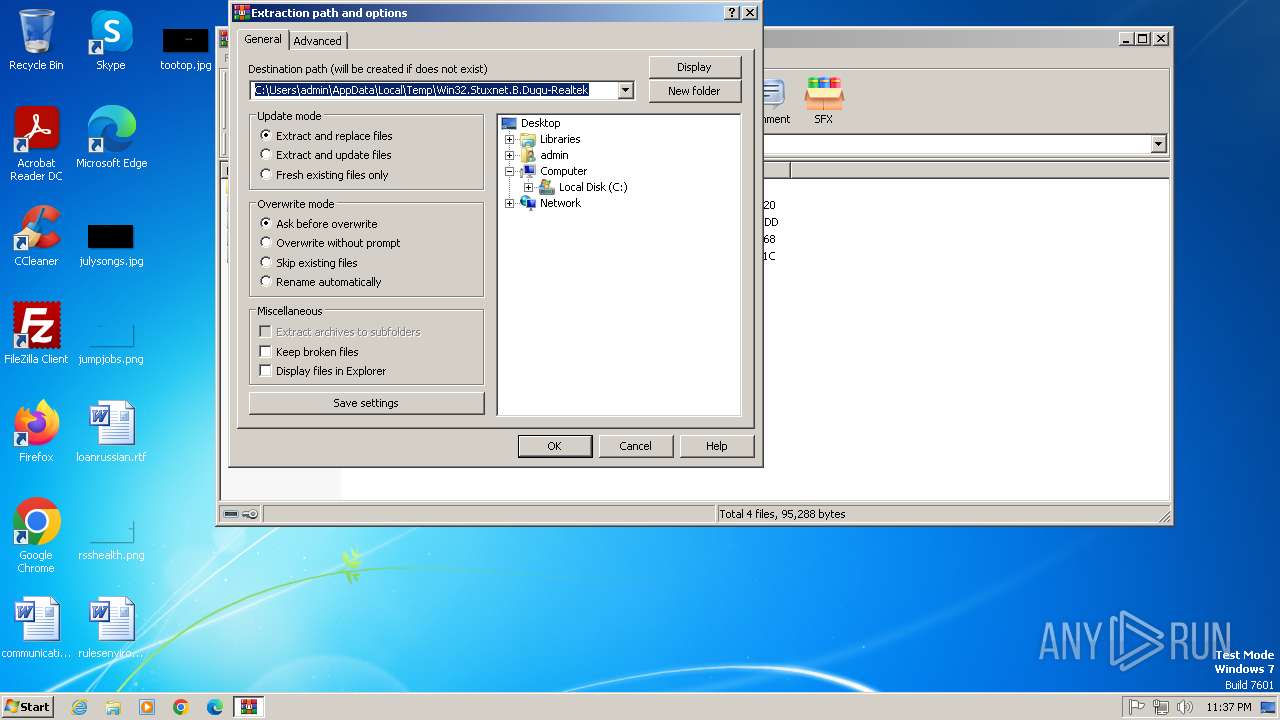Select Overwrite without prompt option
This screenshot has width=1280, height=720.
tap(330, 243)
